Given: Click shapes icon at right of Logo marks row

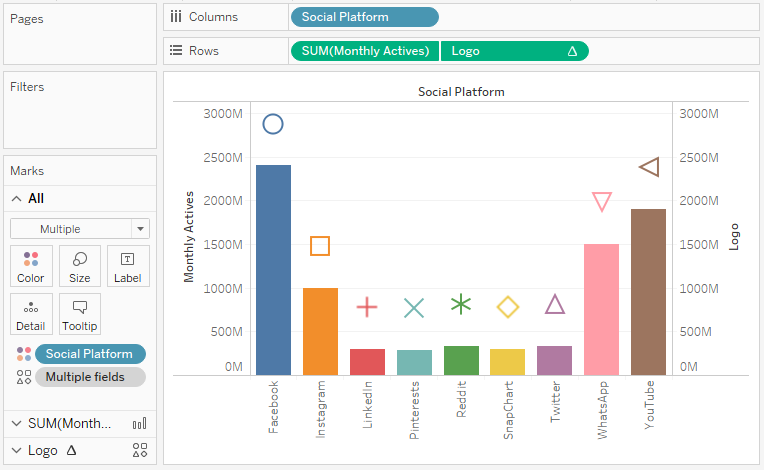Looking at the screenshot, I should pyautogui.click(x=140, y=450).
